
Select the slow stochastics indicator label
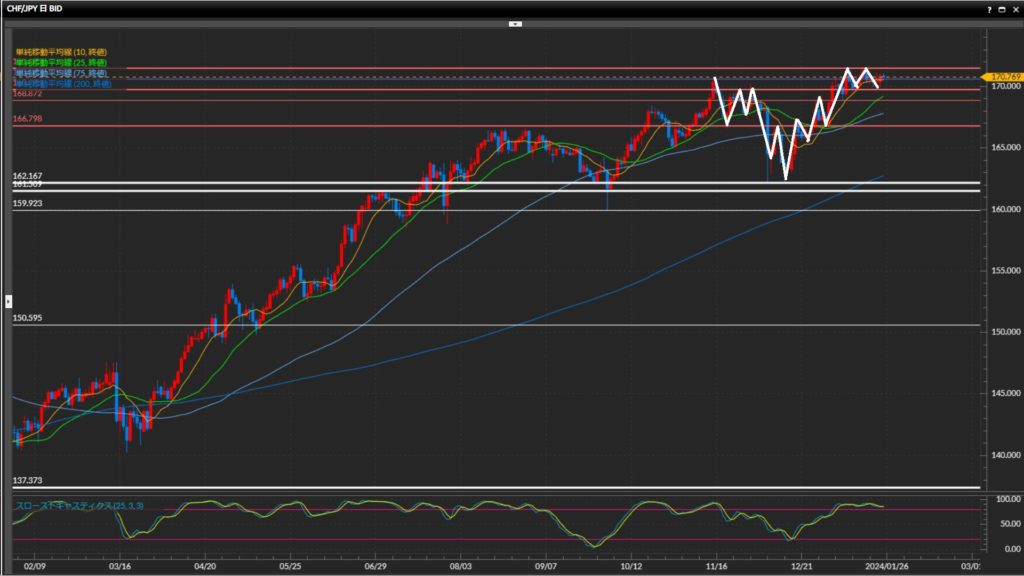coord(79,507)
